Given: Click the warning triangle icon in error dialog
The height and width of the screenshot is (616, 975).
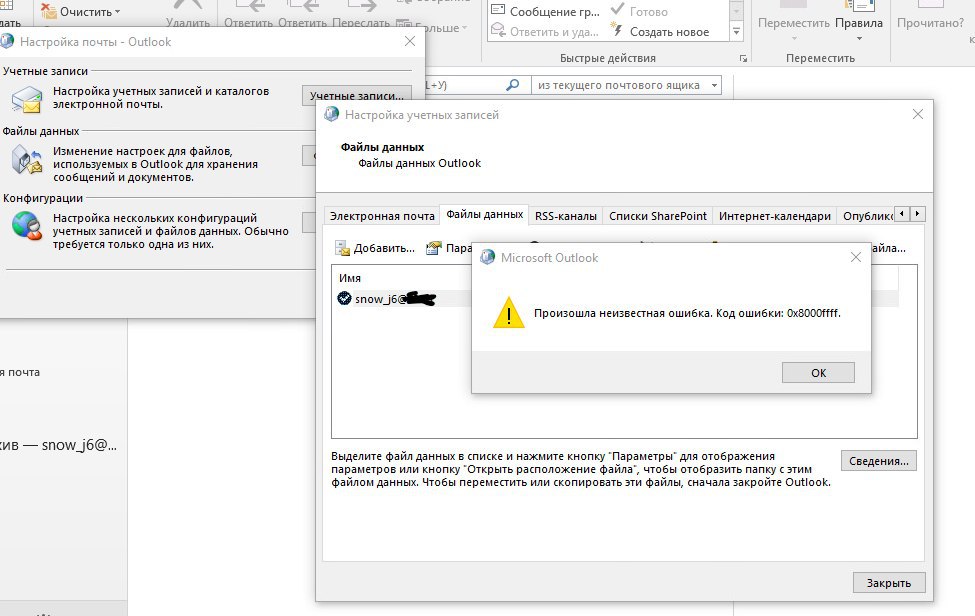Looking at the screenshot, I should (x=509, y=313).
